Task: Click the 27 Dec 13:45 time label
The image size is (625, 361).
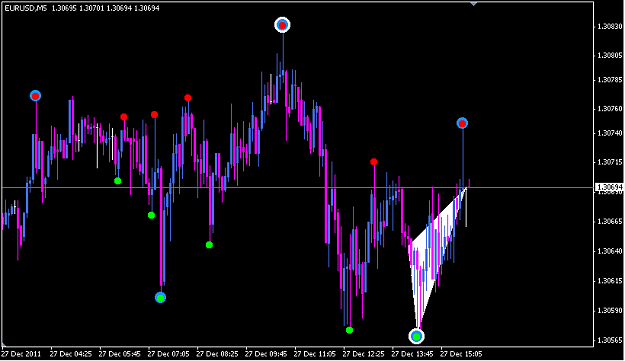Action: click(x=413, y=354)
